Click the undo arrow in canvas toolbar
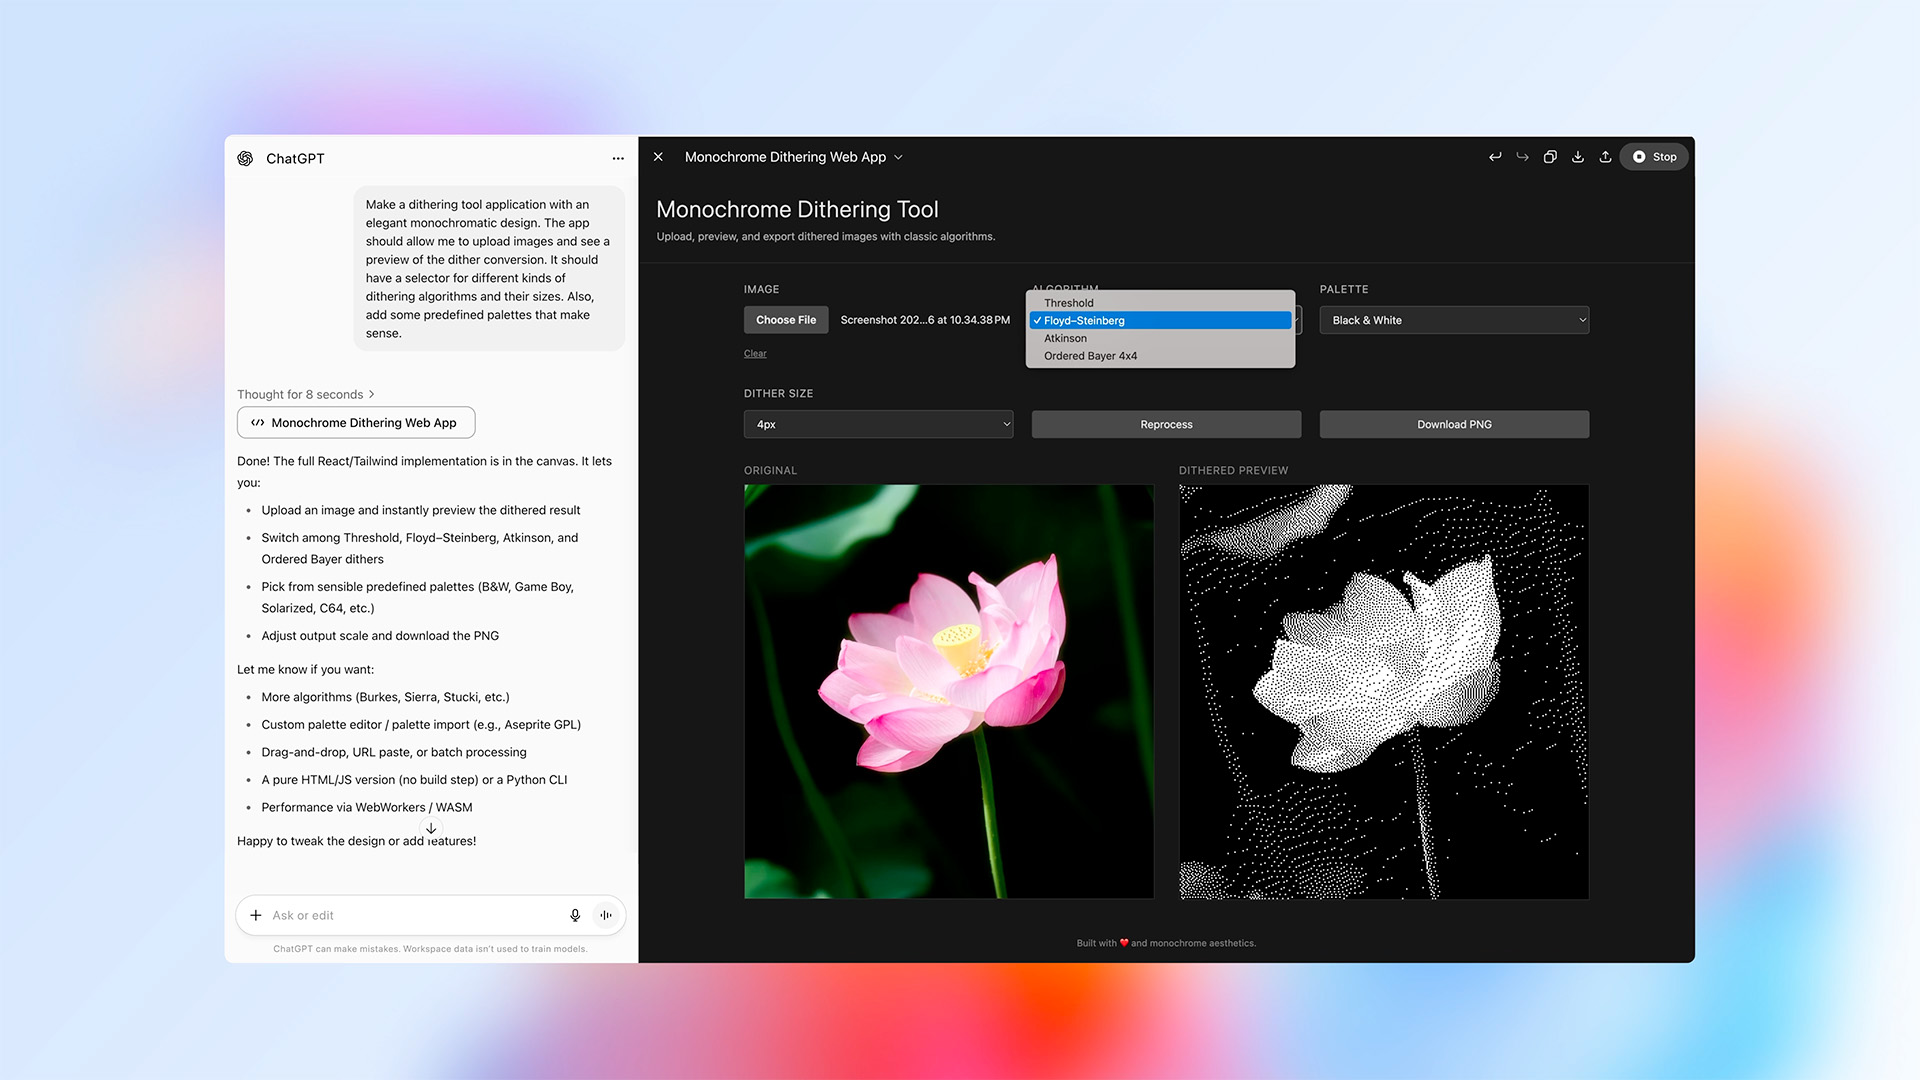Viewport: 1920px width, 1080px height. point(1495,157)
